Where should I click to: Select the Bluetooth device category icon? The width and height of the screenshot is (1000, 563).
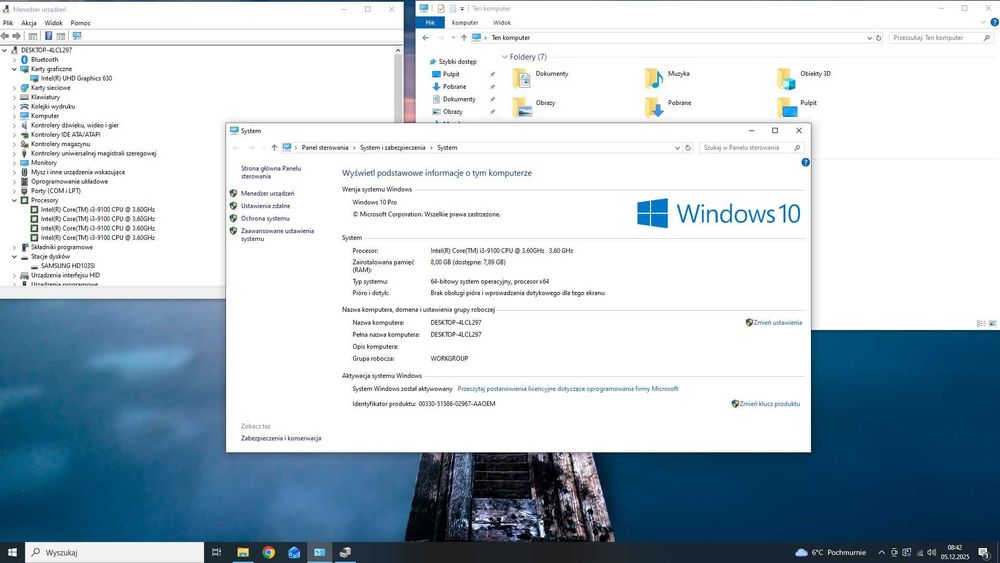pyautogui.click(x=24, y=59)
